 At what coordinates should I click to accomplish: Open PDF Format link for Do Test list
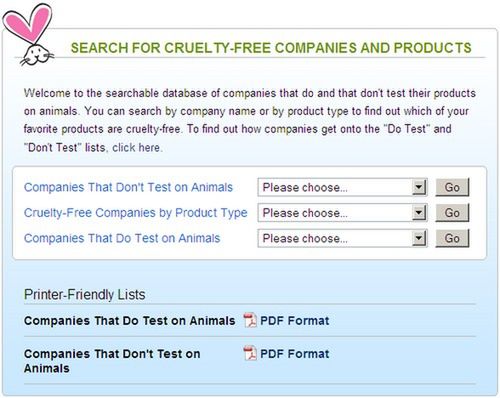click(295, 321)
